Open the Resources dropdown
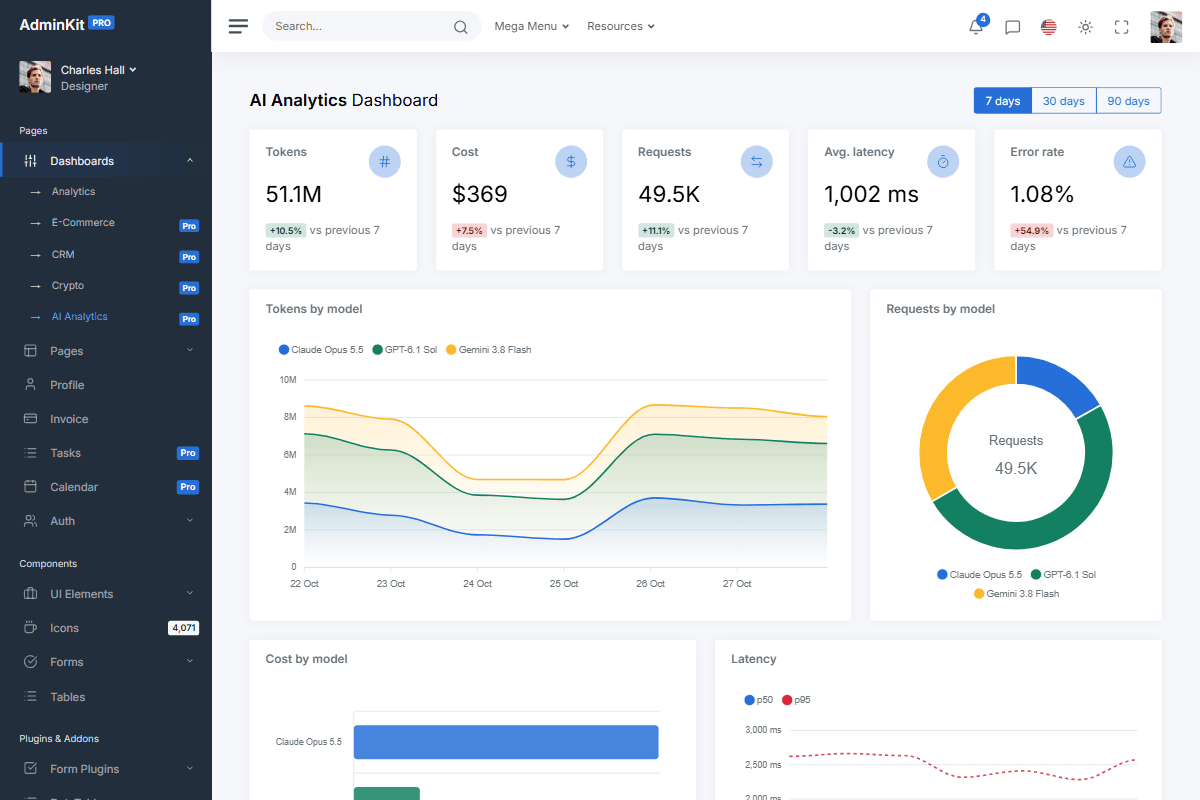Screen dimensions: 1200x800 coord(621,26)
